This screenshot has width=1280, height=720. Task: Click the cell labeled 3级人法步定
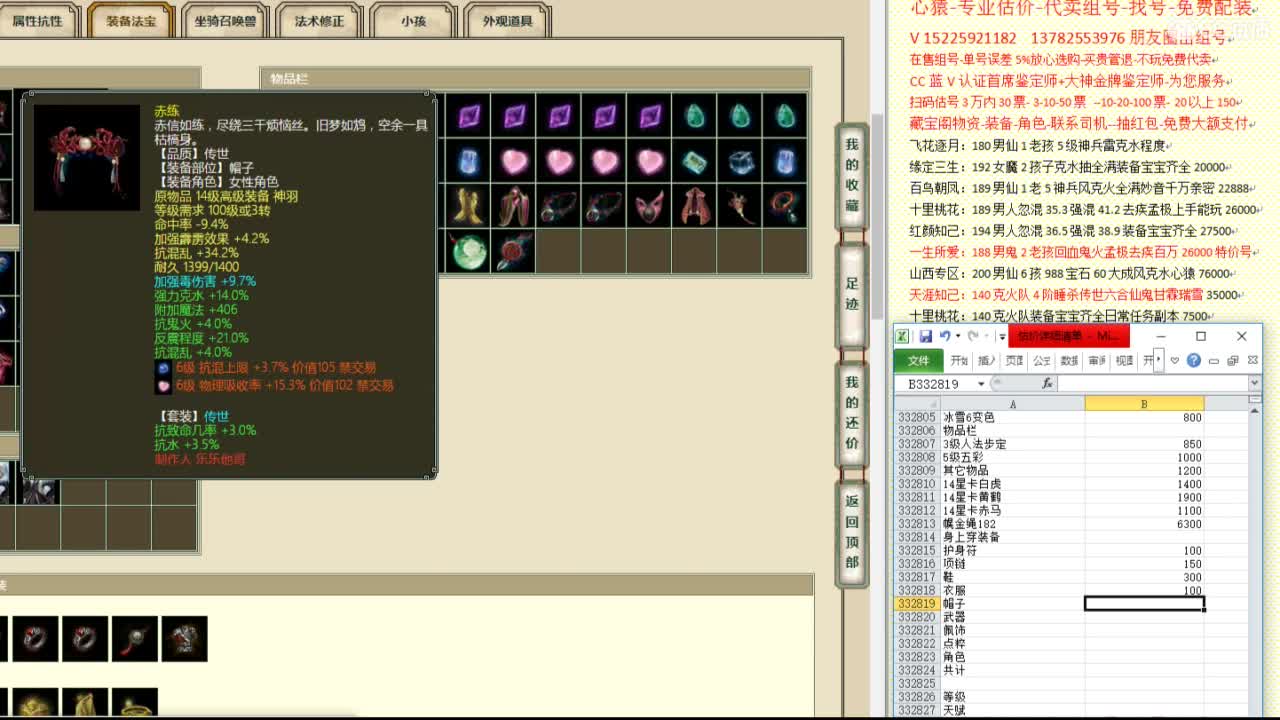click(x=1012, y=444)
